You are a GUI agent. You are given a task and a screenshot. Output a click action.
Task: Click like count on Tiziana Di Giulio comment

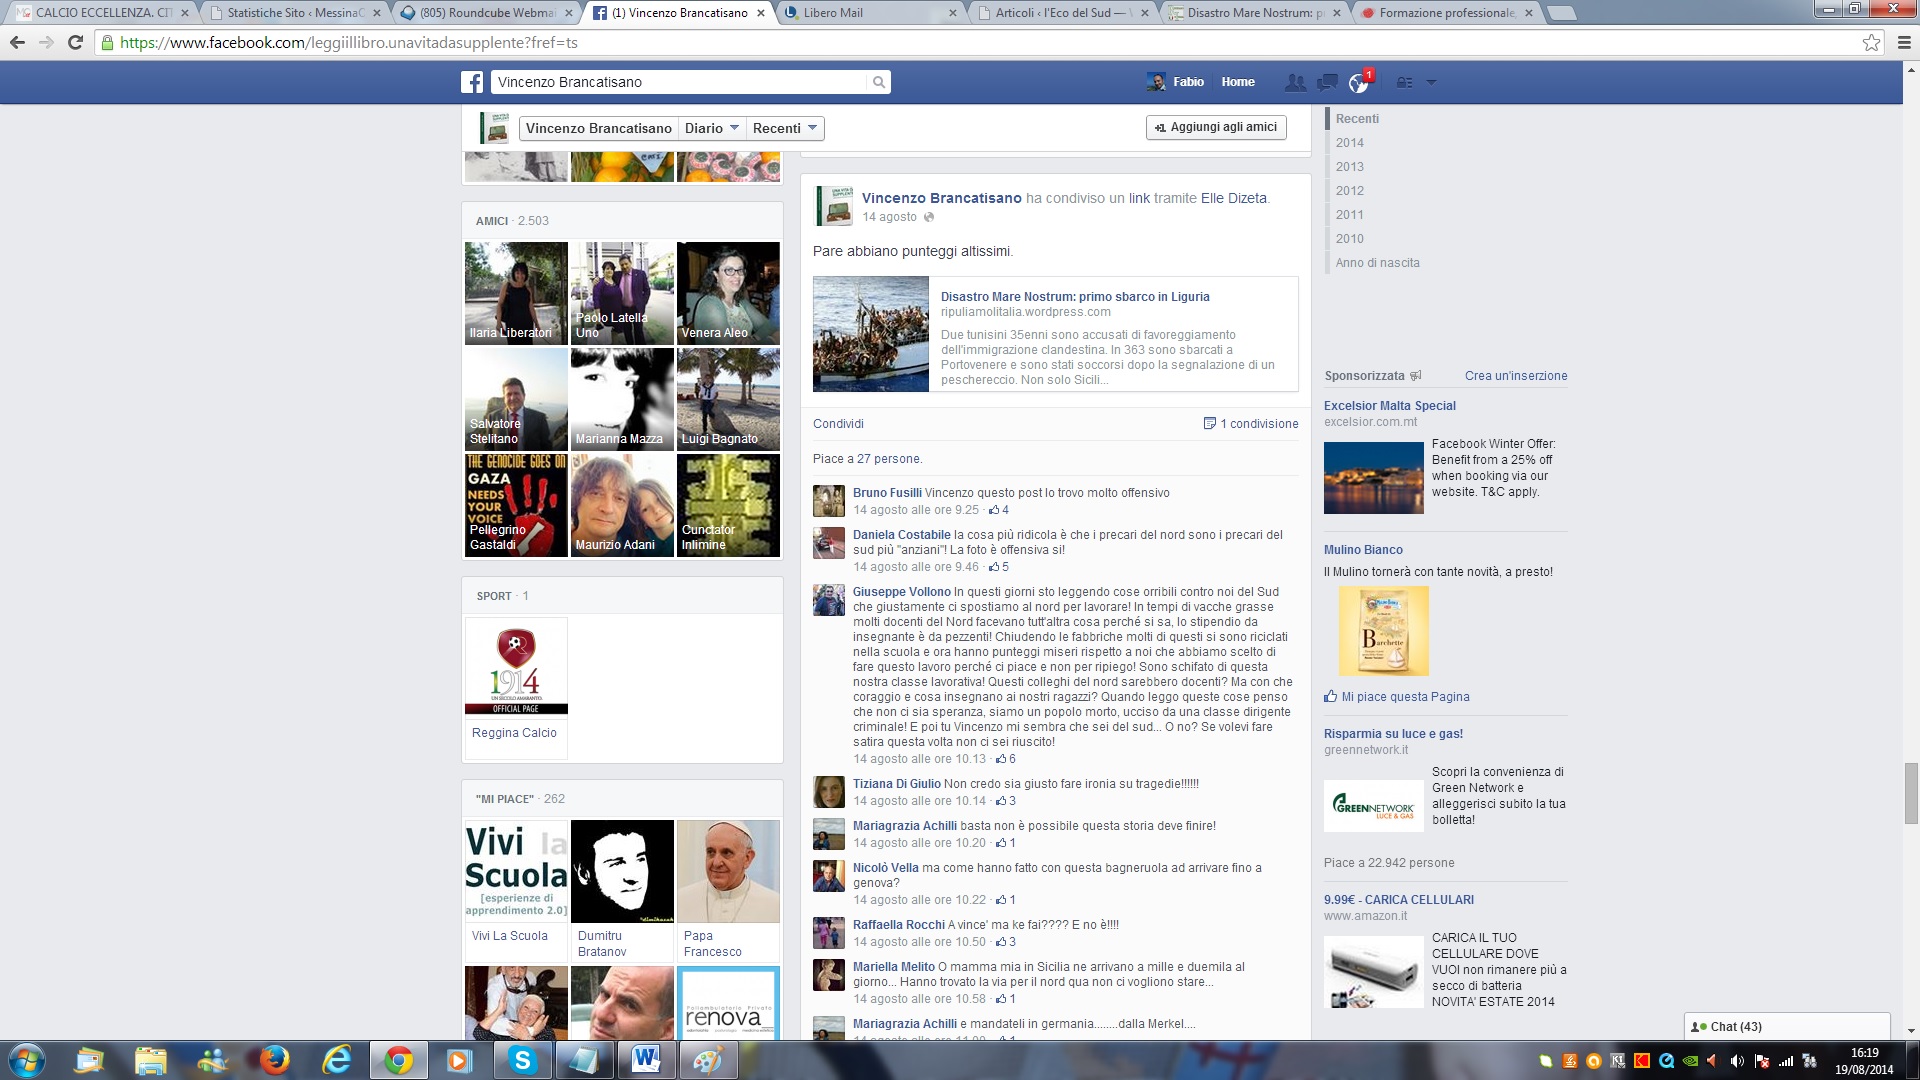pos(1006,801)
